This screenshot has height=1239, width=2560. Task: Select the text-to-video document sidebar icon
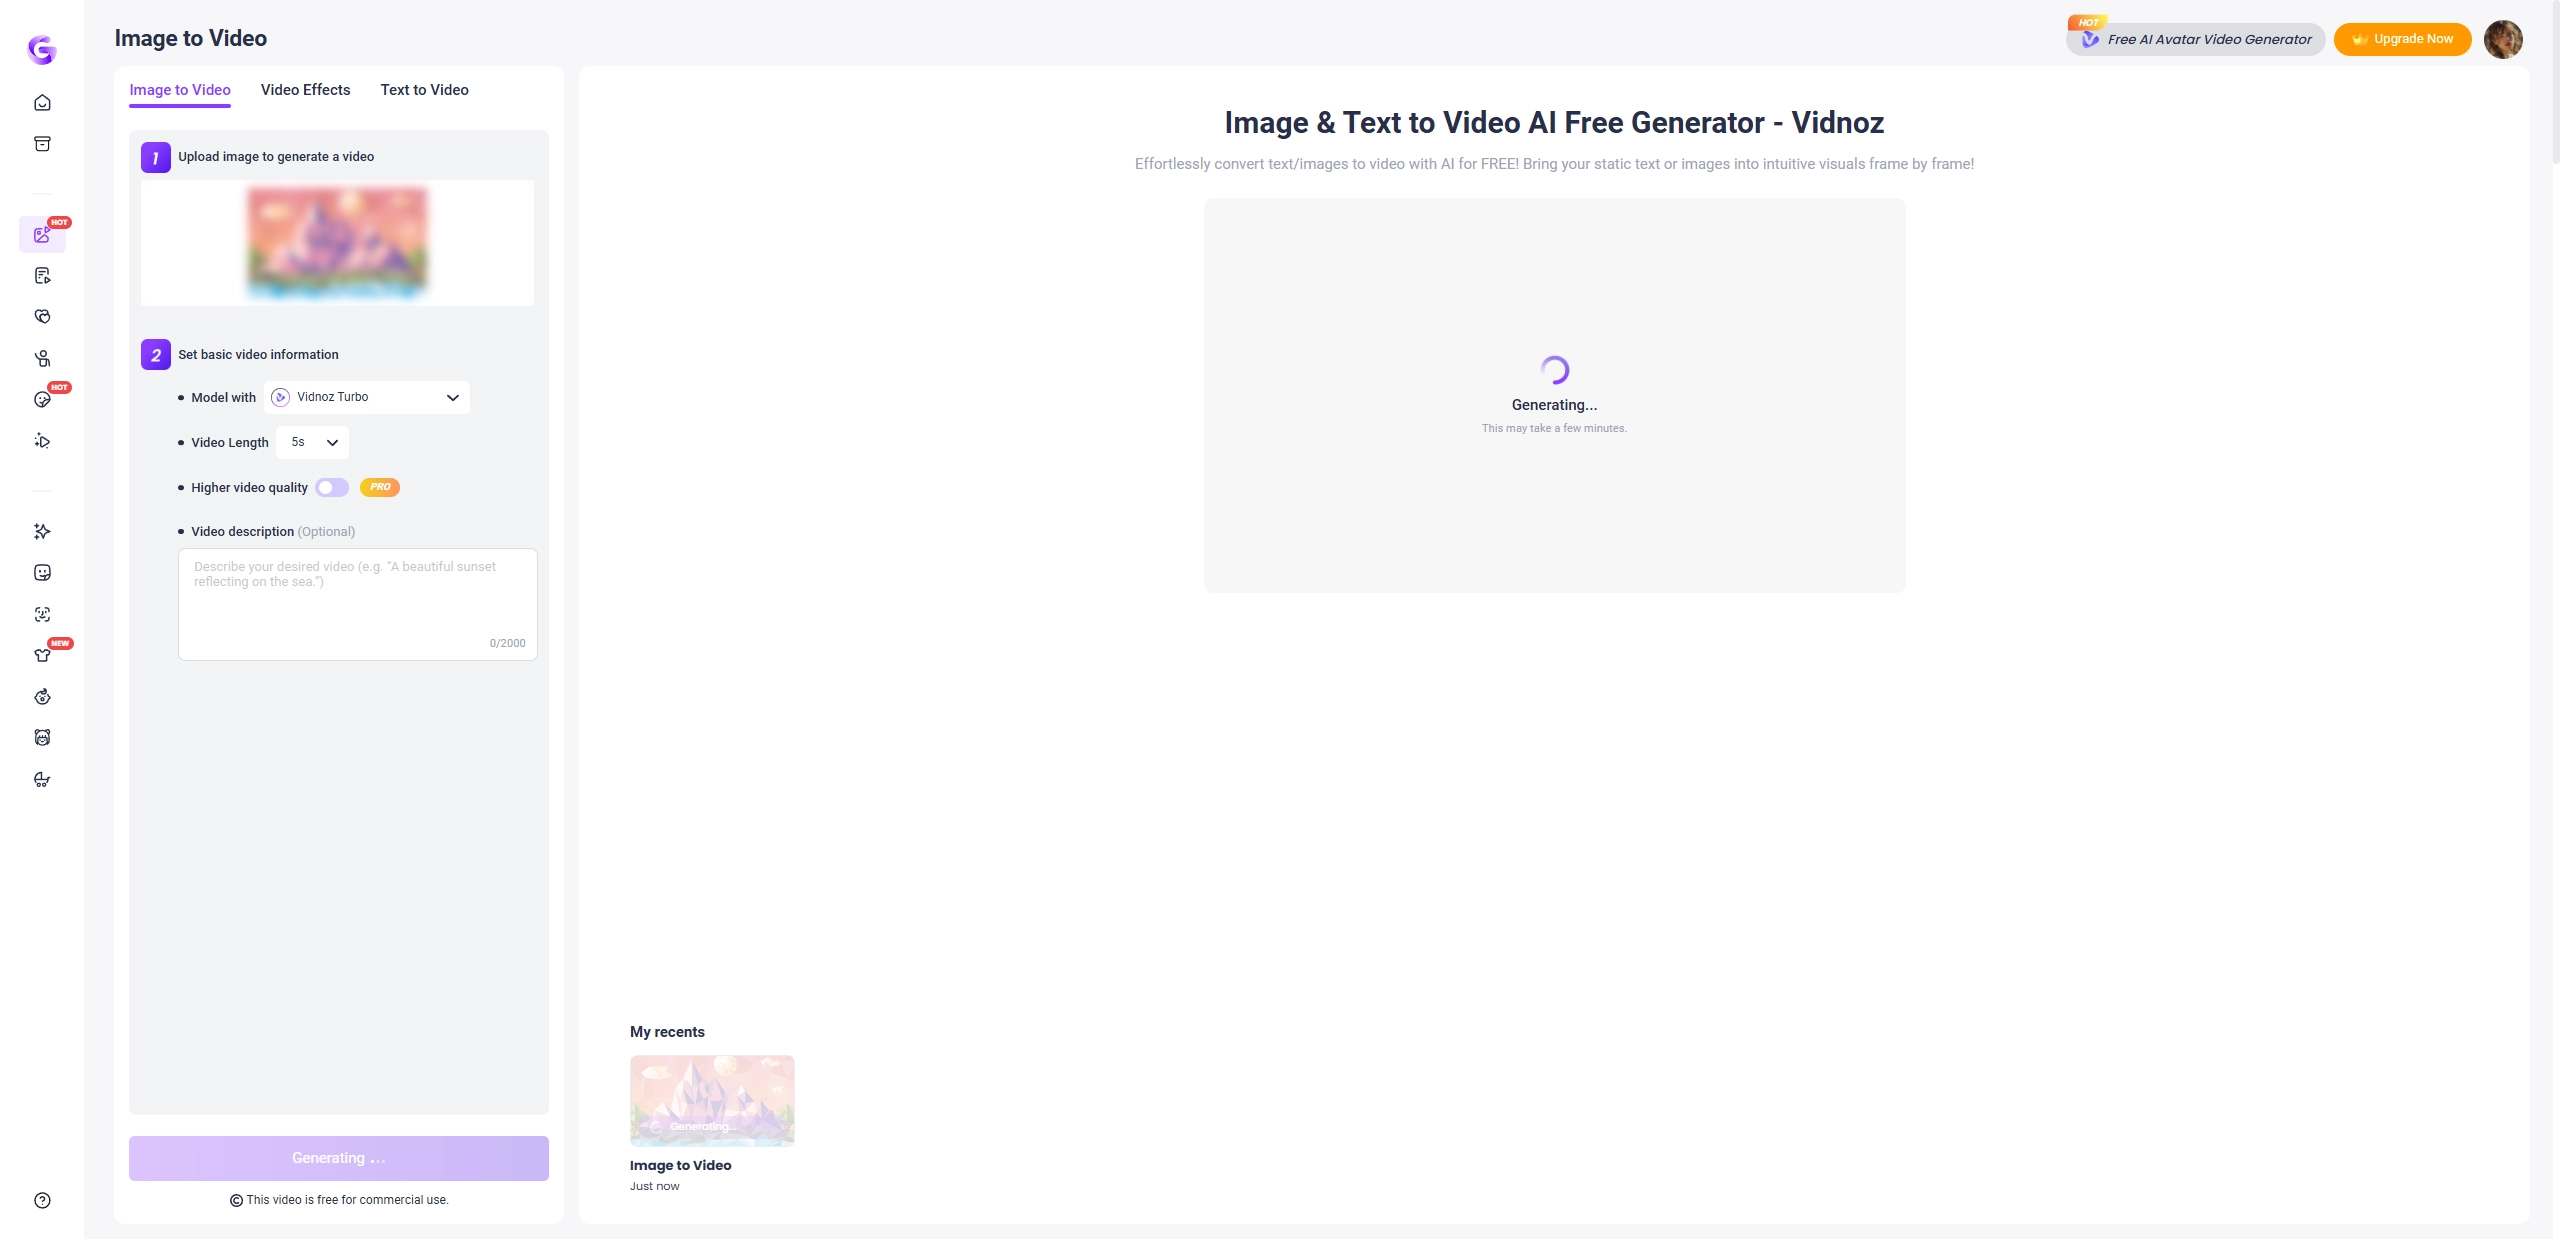click(42, 276)
